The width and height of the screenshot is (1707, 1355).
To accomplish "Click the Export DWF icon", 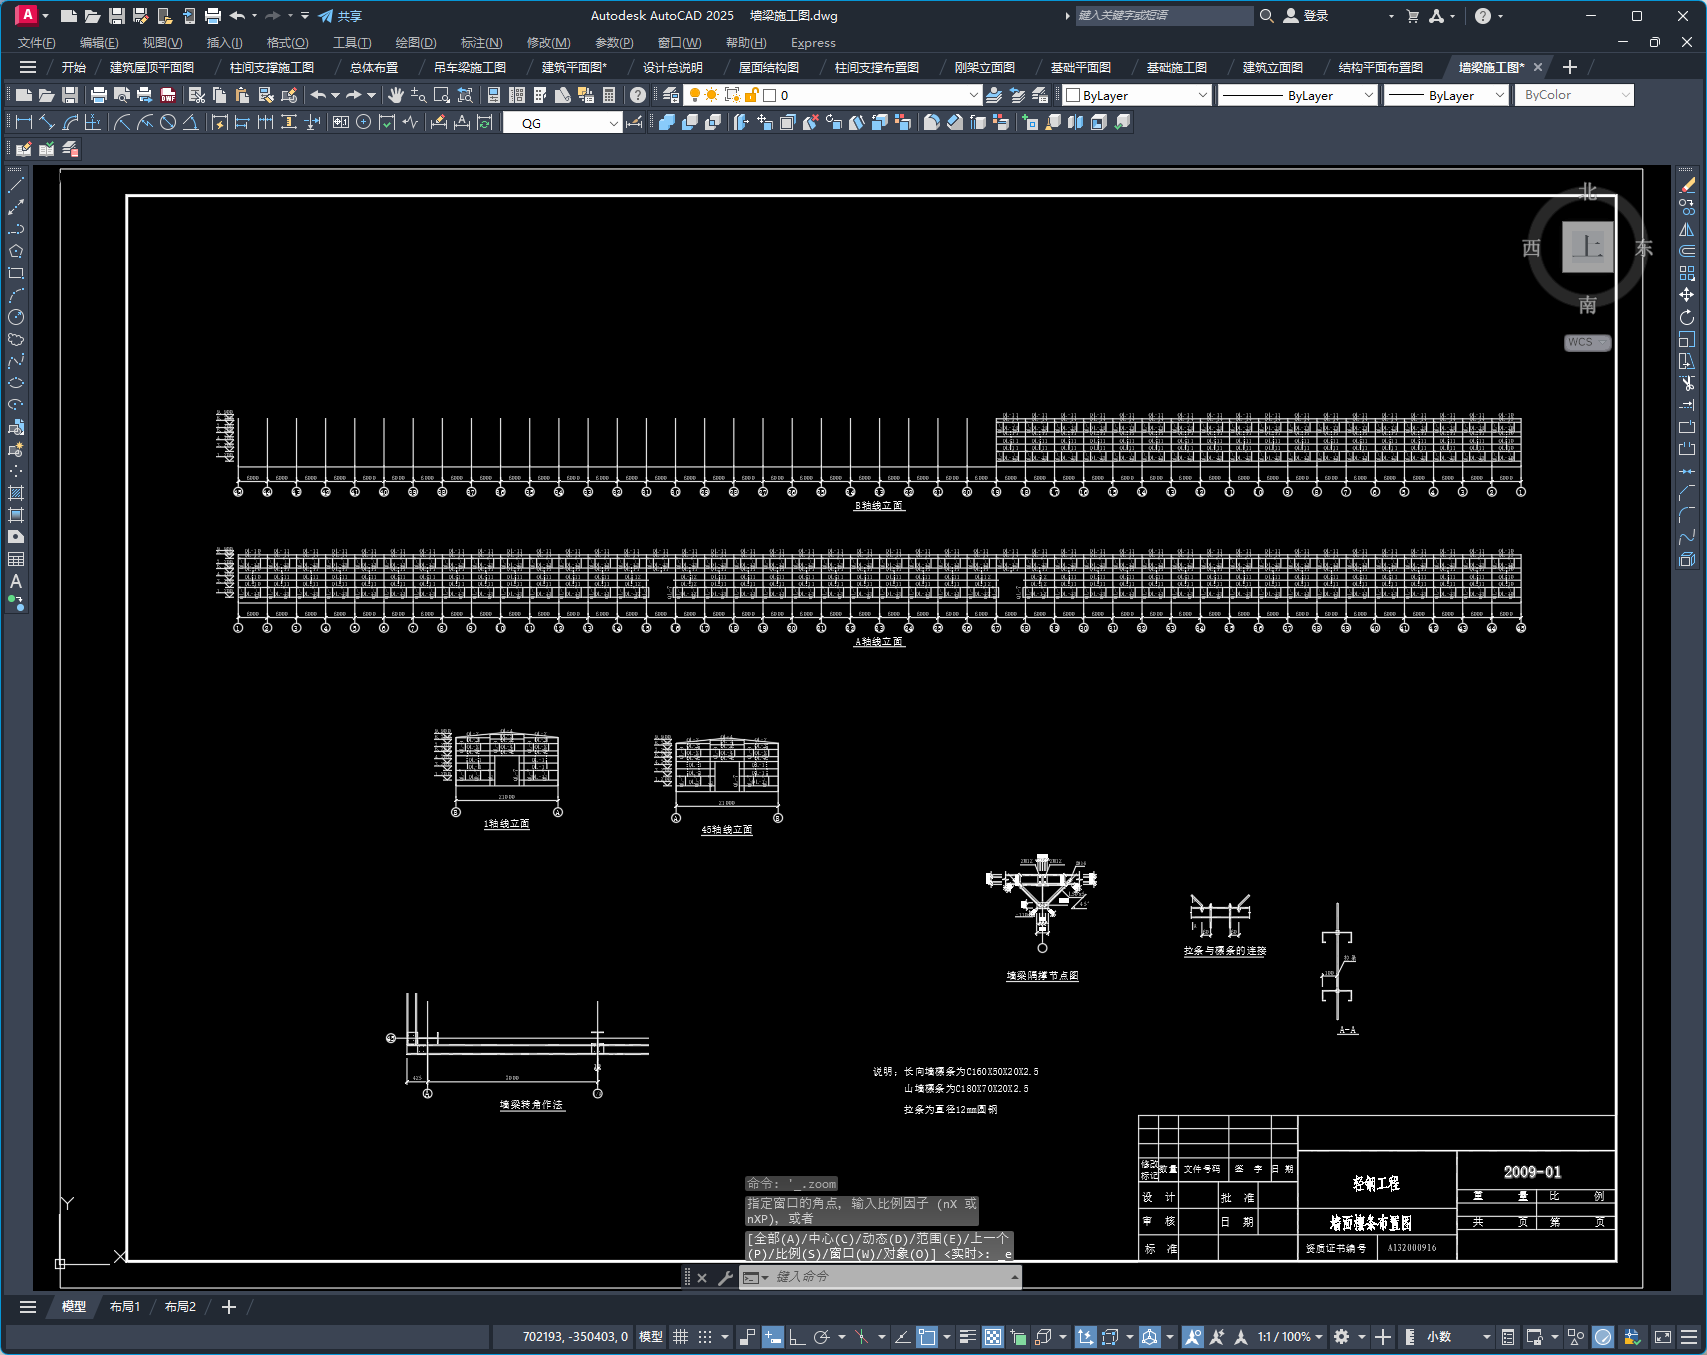I will 168,95.
